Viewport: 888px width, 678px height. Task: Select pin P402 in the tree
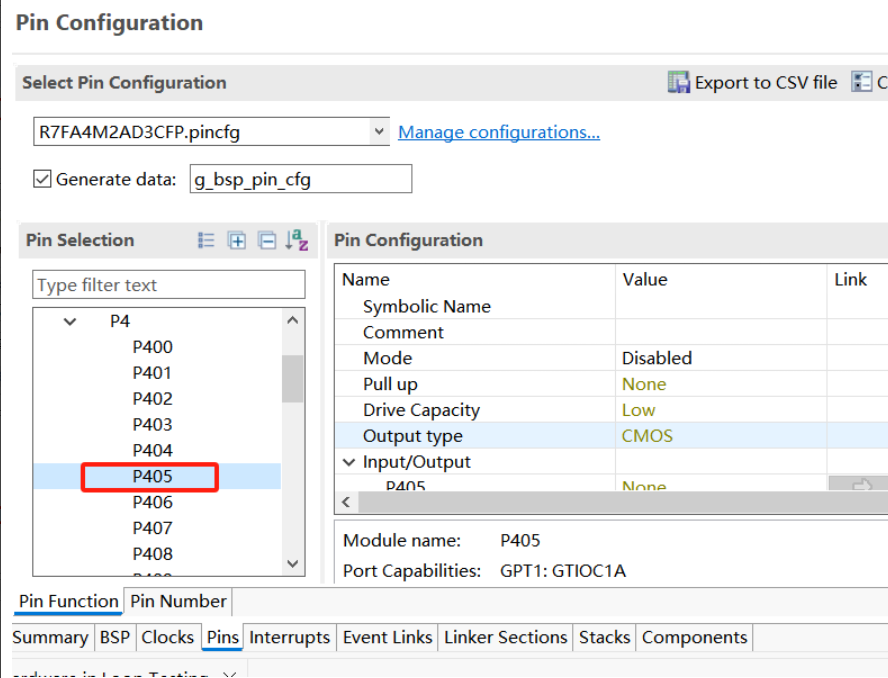[152, 399]
